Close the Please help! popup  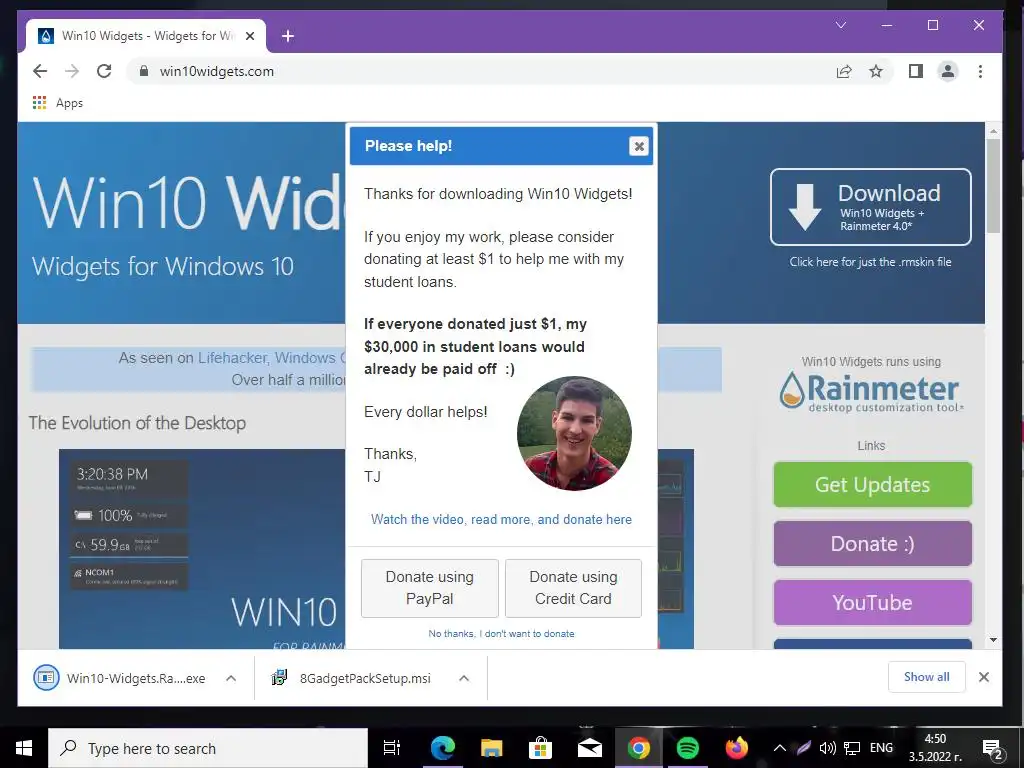[639, 146]
